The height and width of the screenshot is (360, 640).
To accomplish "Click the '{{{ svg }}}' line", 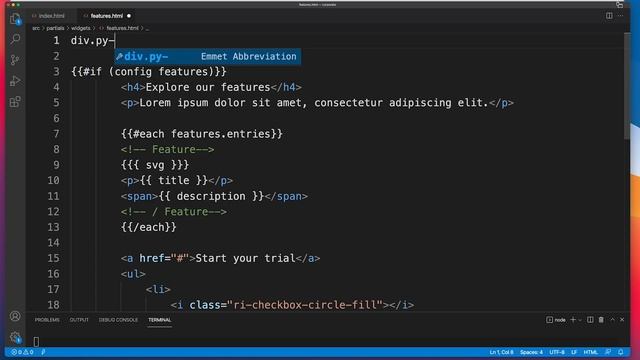I will point(155,165).
